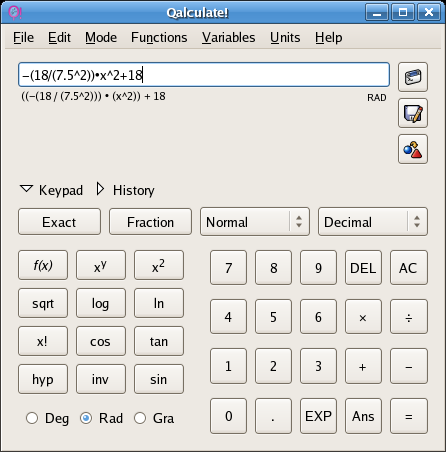Select the Deg angle unit radio
Screen dimensions: 446x452
32,418
